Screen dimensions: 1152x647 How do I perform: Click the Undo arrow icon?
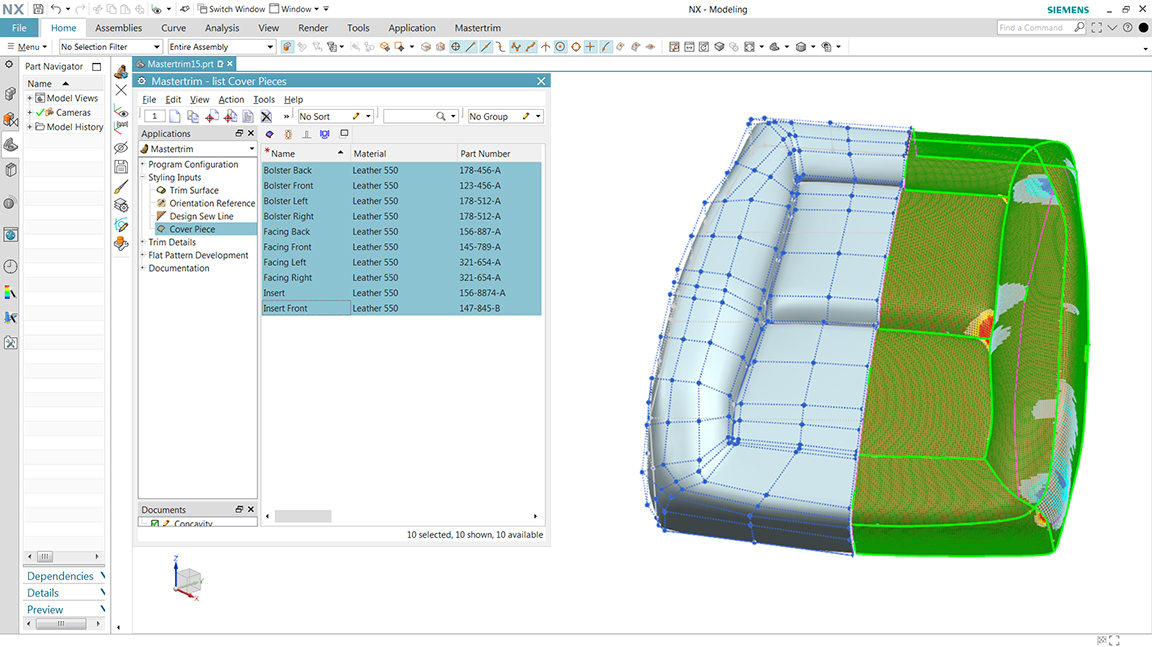(55, 9)
